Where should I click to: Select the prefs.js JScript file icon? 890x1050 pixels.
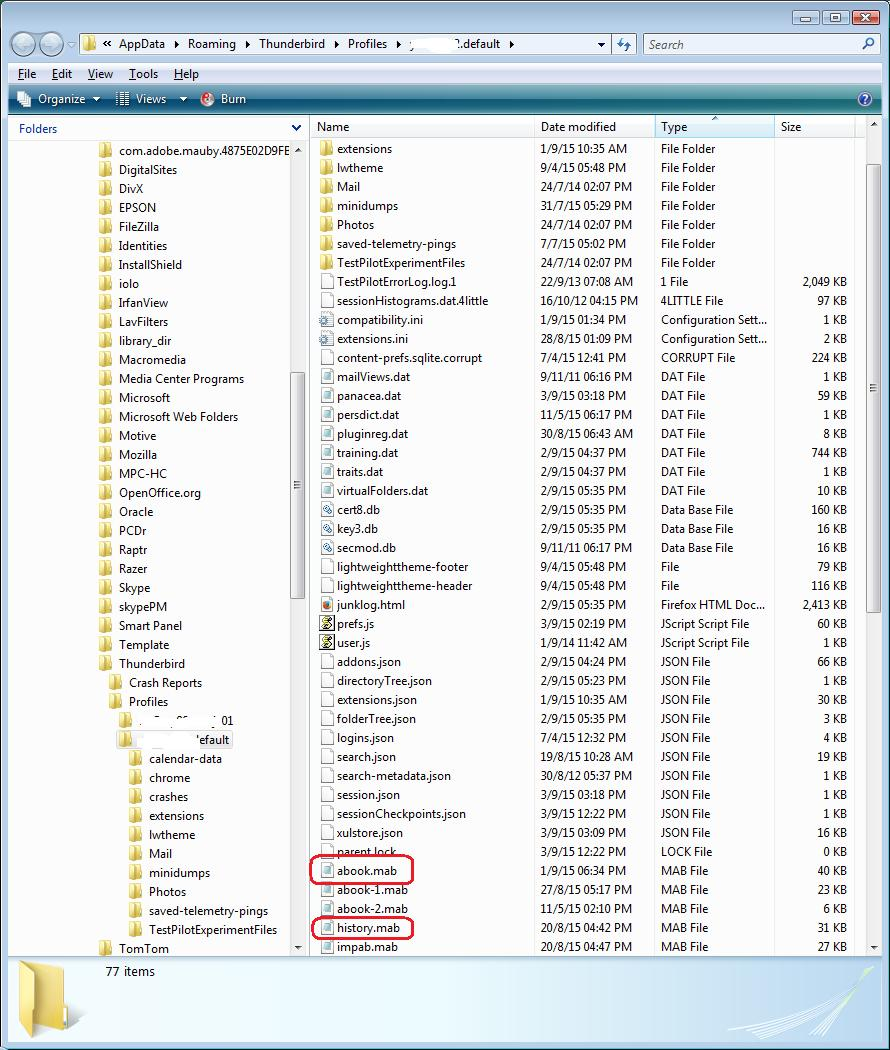coord(327,624)
